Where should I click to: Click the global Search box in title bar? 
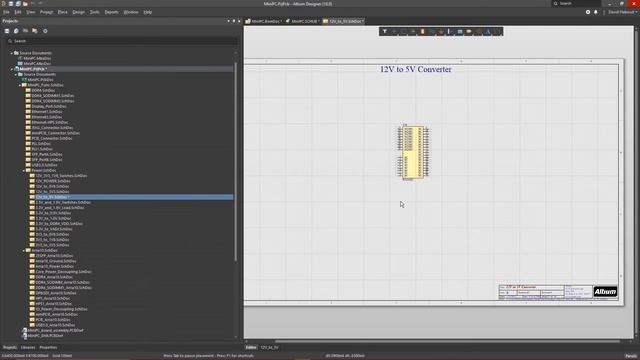(576, 3)
